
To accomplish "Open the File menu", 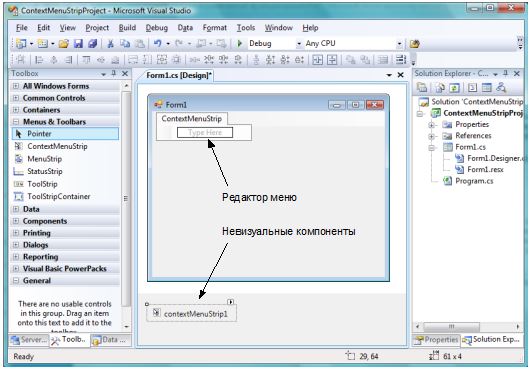I will tap(22, 28).
